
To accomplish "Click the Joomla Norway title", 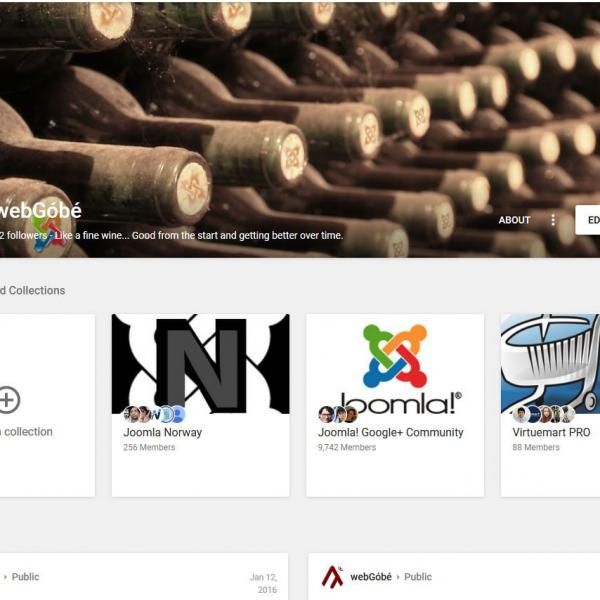I will (163, 432).
